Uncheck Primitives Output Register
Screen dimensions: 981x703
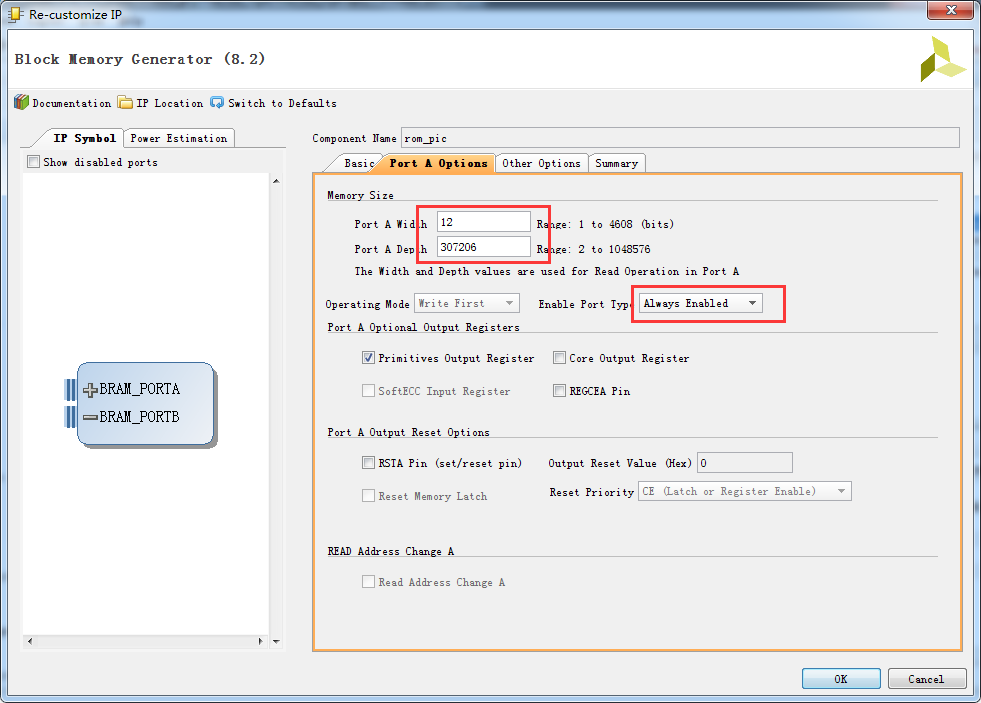click(x=369, y=358)
